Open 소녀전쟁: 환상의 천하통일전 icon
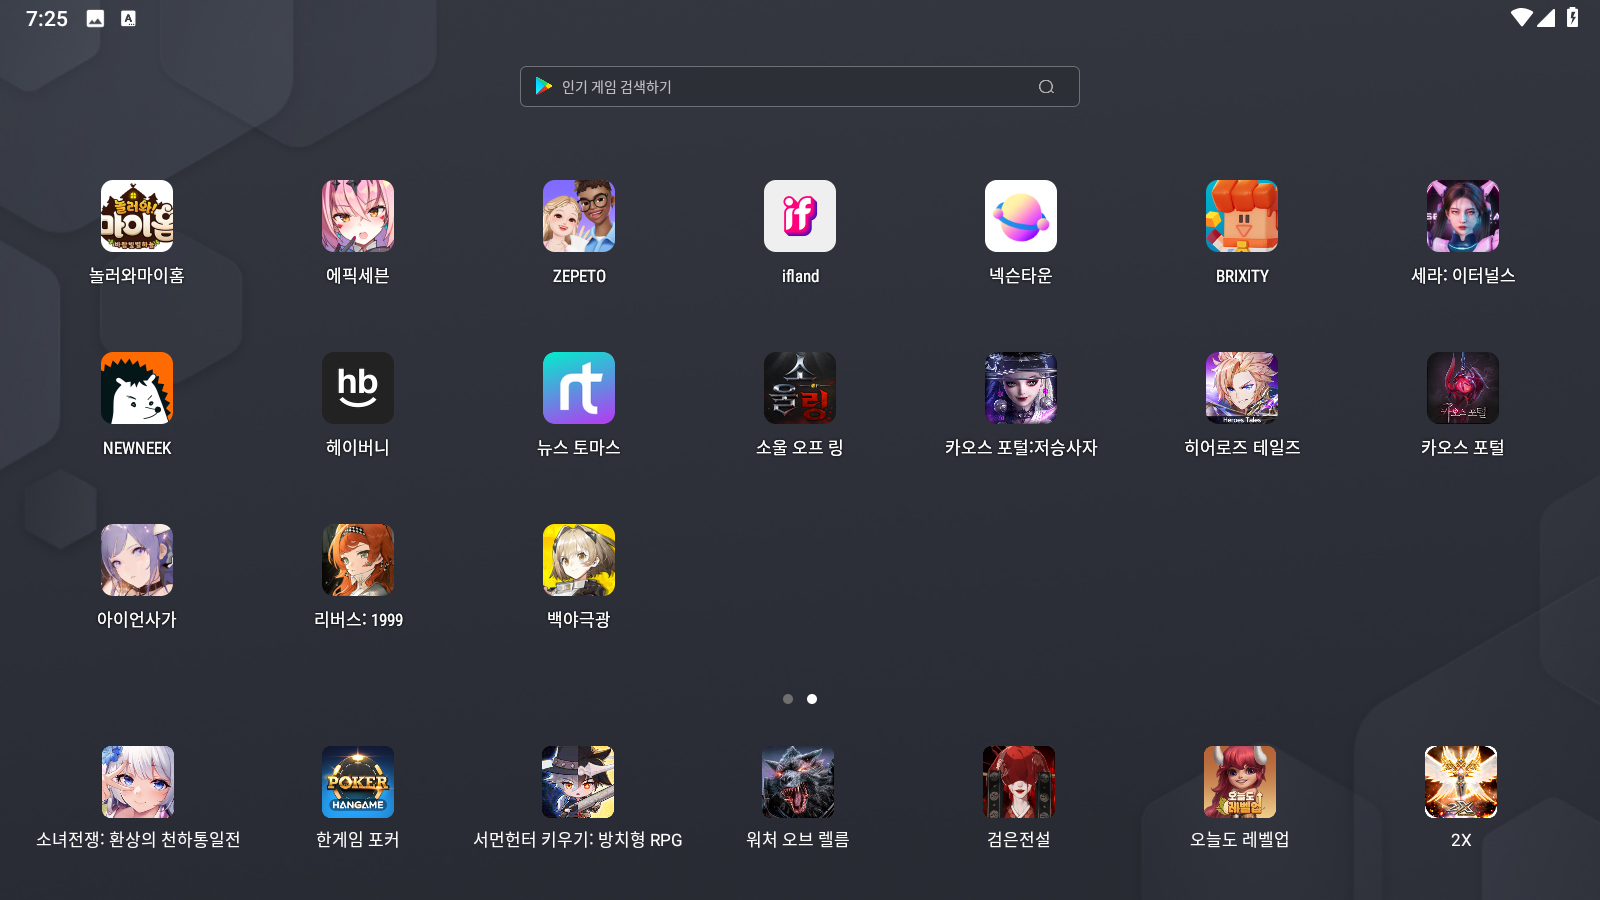The height and width of the screenshot is (900, 1600). click(x=138, y=782)
